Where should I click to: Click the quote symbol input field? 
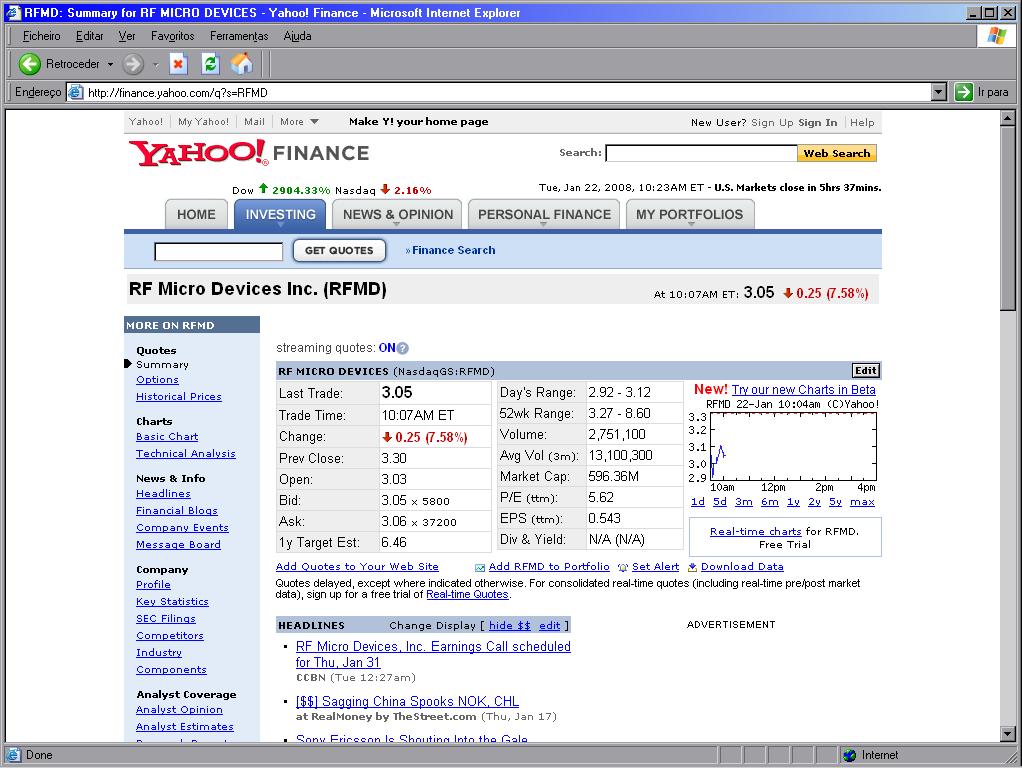click(x=218, y=252)
